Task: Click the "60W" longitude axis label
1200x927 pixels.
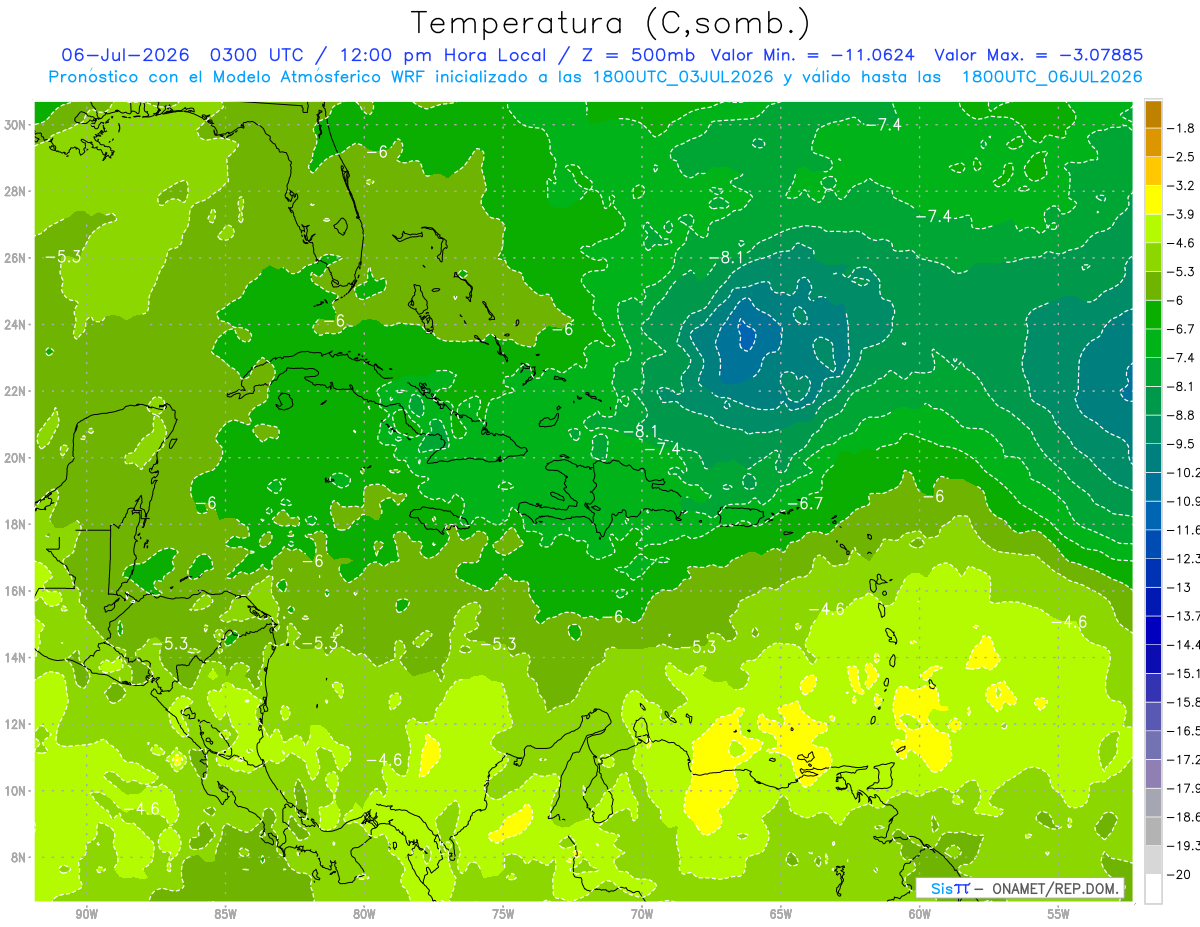Action: [x=920, y=914]
